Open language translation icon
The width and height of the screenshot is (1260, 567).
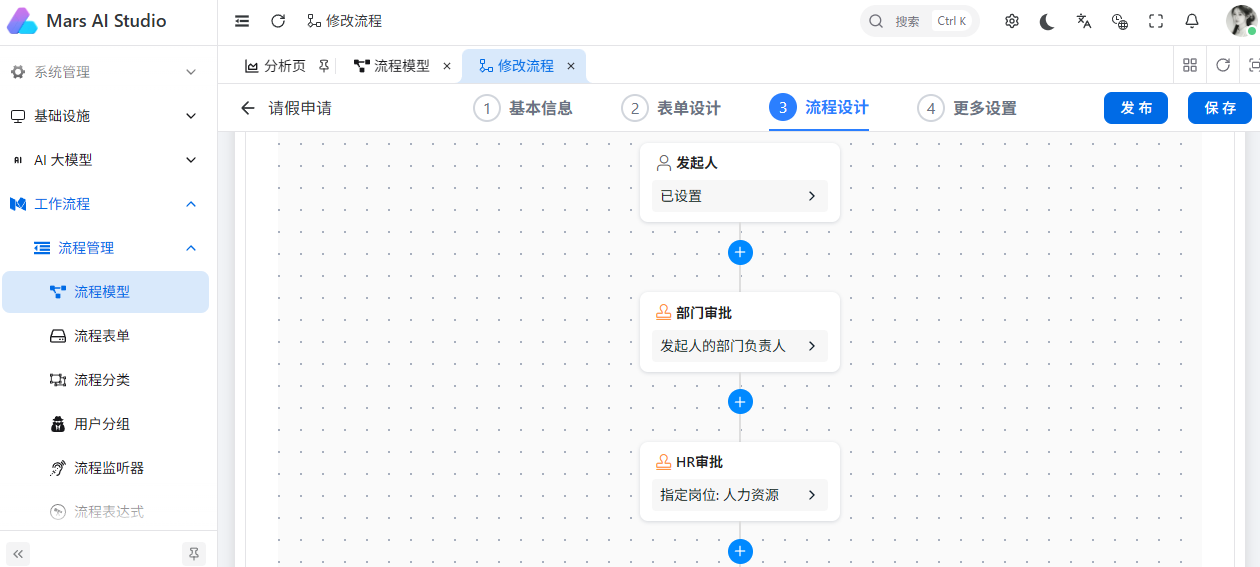[1083, 21]
